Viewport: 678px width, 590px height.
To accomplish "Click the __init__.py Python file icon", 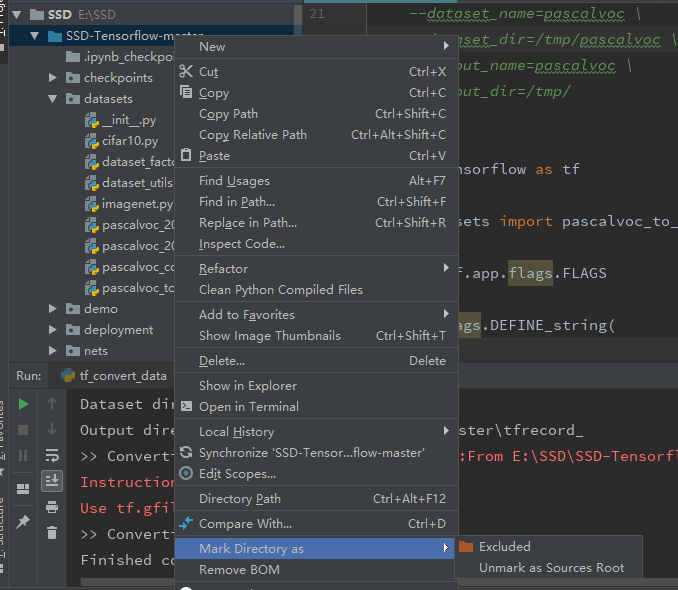I will click(92, 120).
